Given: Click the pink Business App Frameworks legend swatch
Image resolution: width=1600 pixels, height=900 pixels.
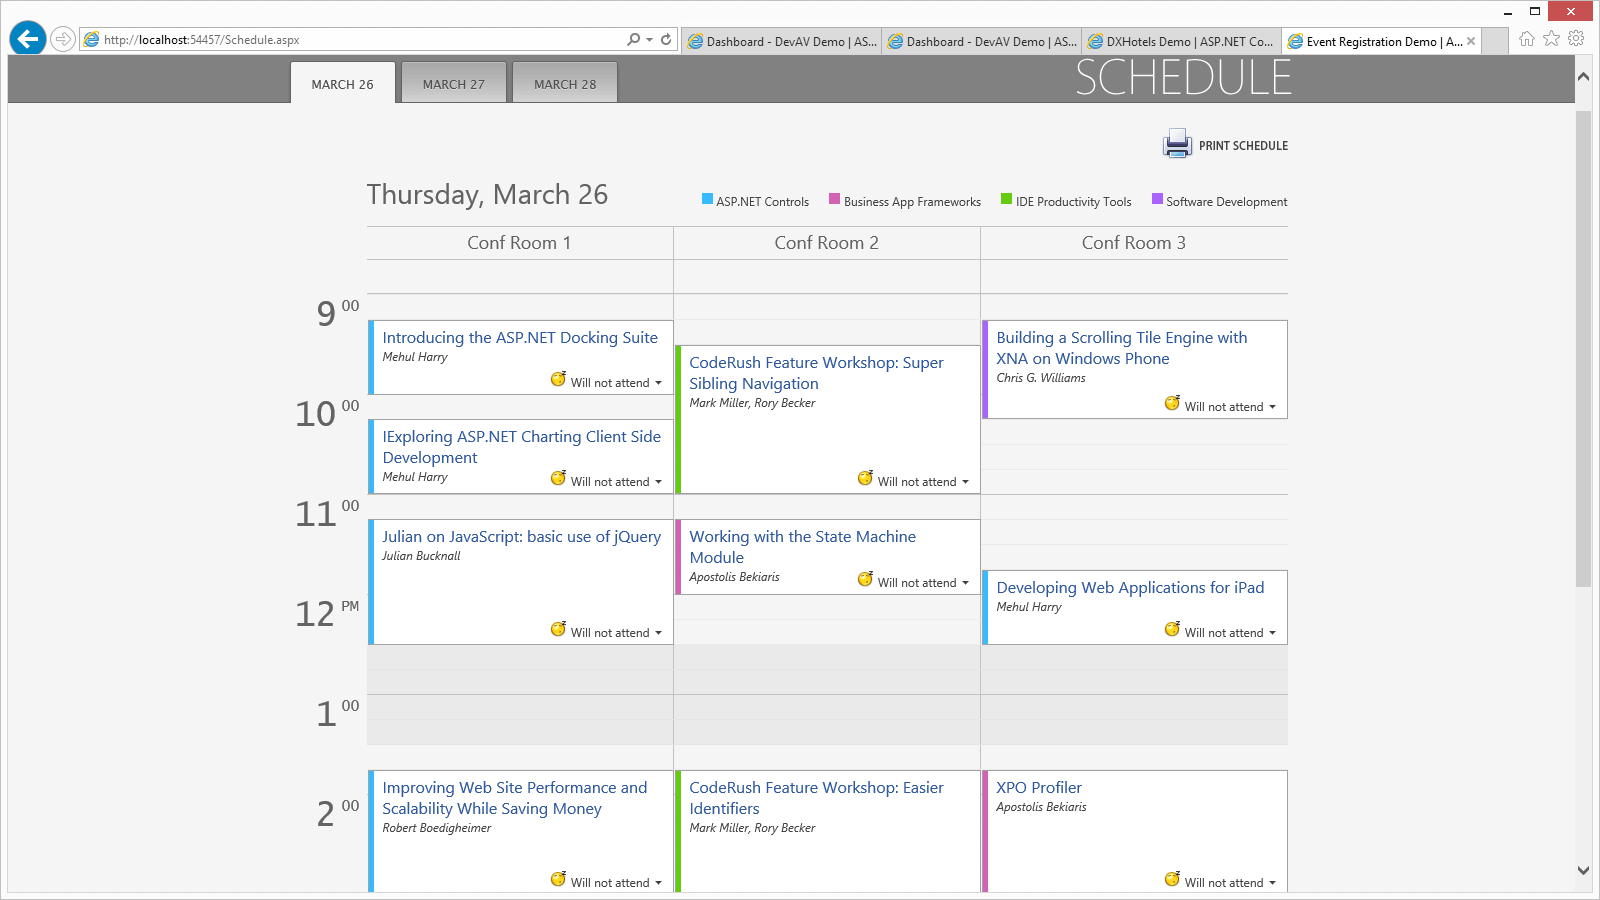Looking at the screenshot, I should 834,199.
